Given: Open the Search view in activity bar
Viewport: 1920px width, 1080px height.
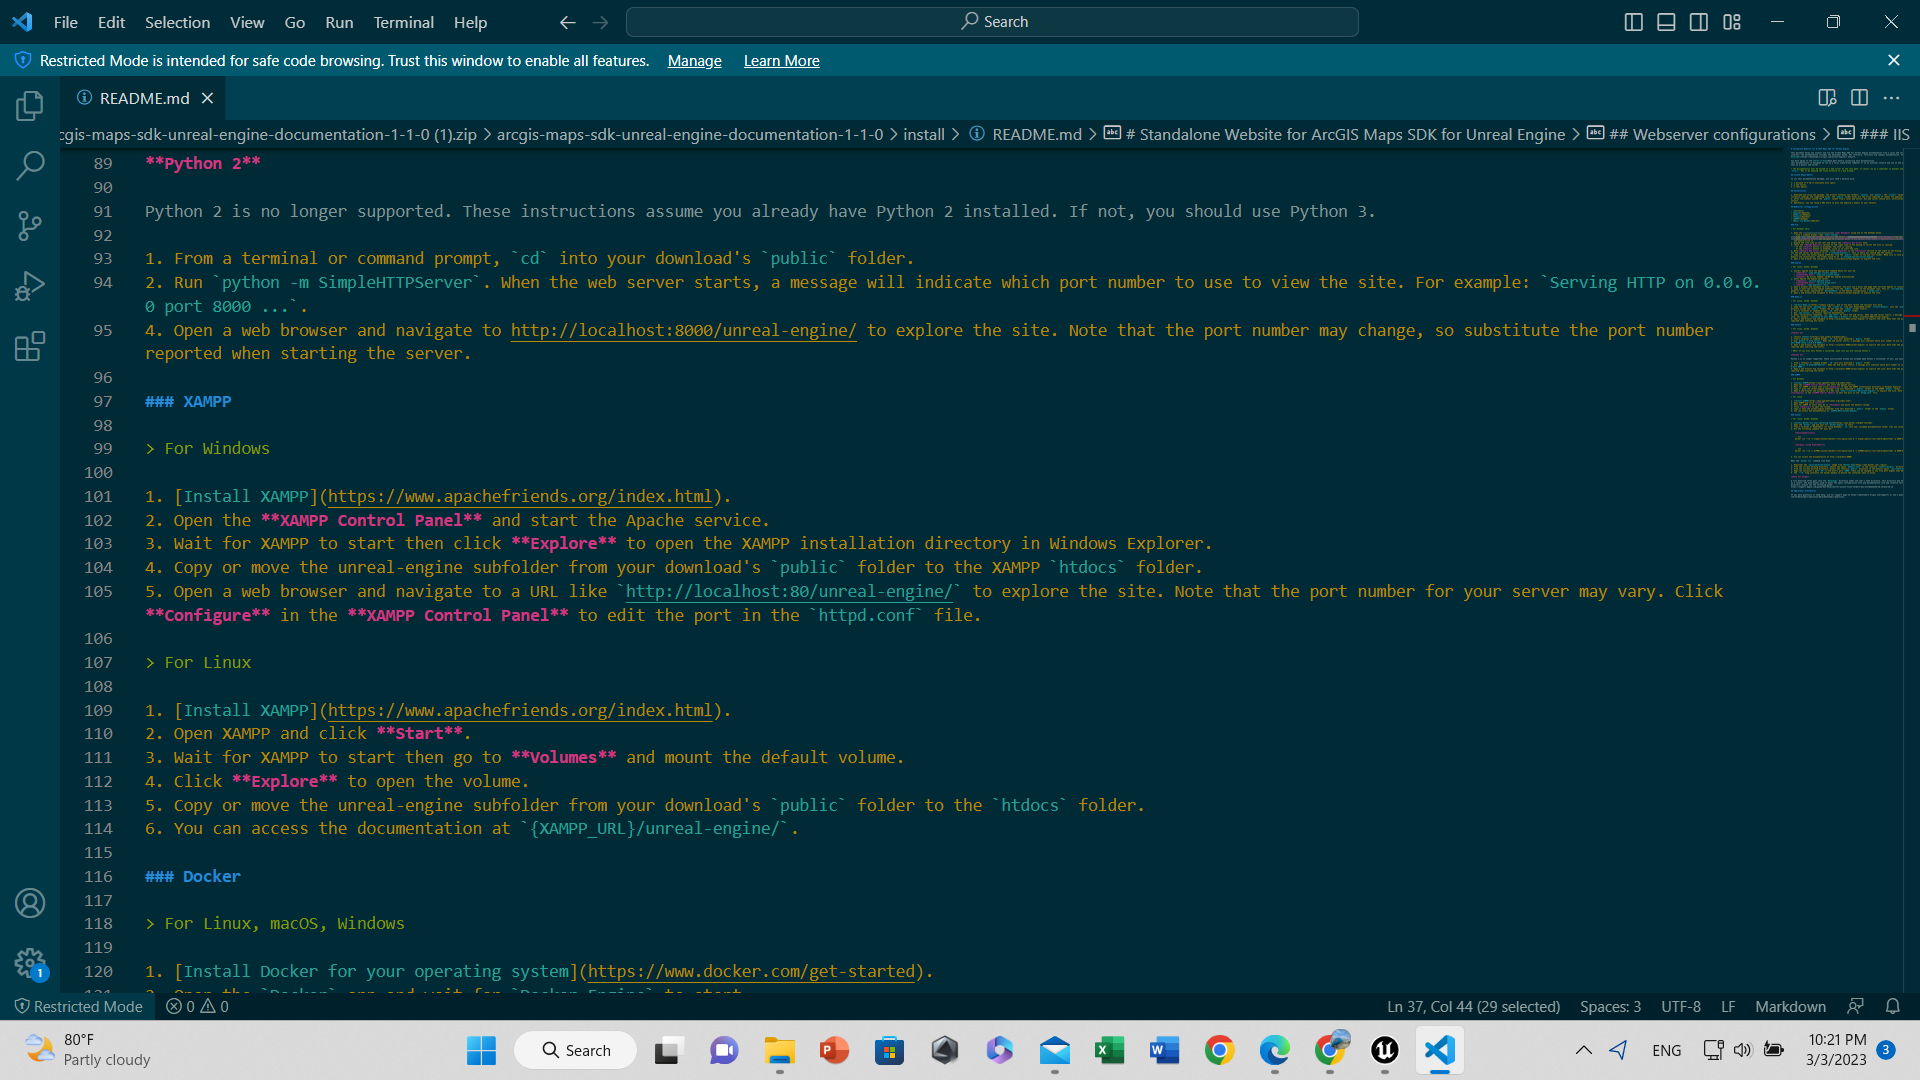Looking at the screenshot, I should [x=30, y=166].
